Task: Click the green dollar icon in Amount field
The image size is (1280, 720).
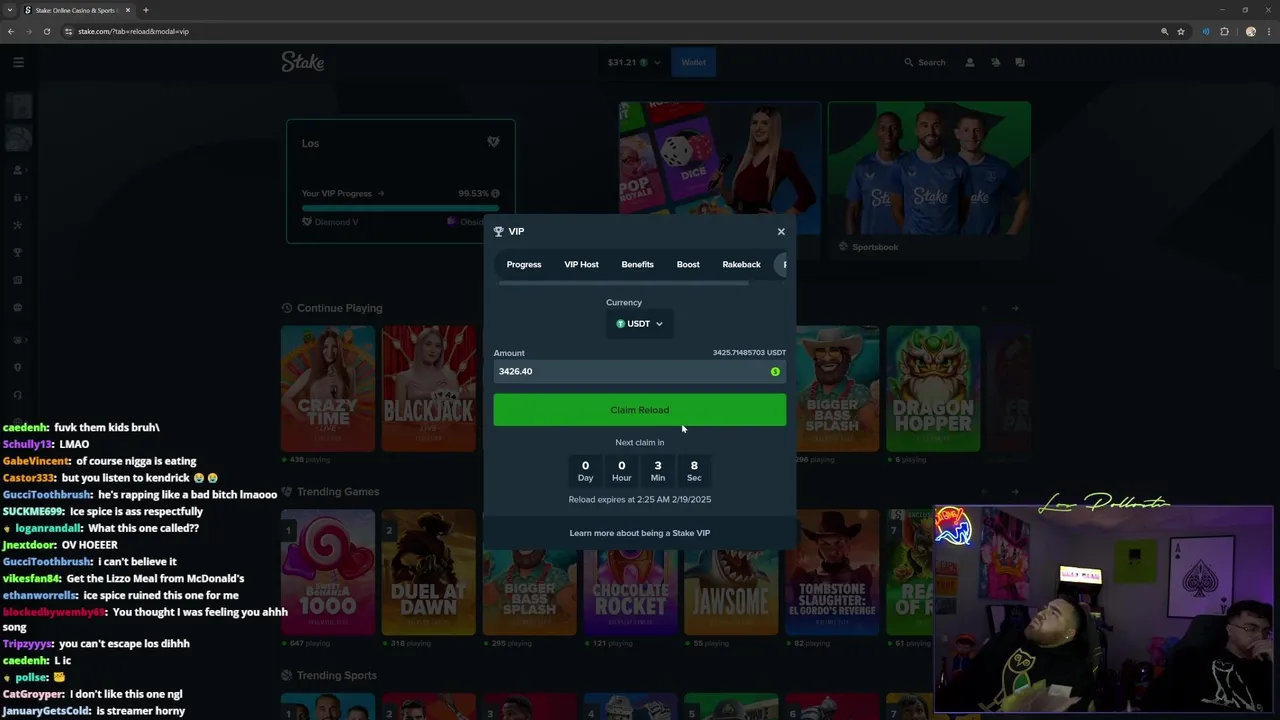Action: 775,371
